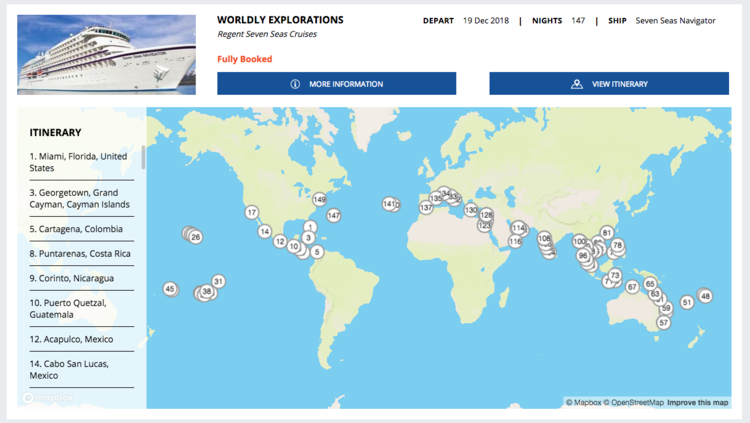The width and height of the screenshot is (750, 423).
Task: Click map marker 128 in eastern Mediterranean
Action: coord(486,215)
